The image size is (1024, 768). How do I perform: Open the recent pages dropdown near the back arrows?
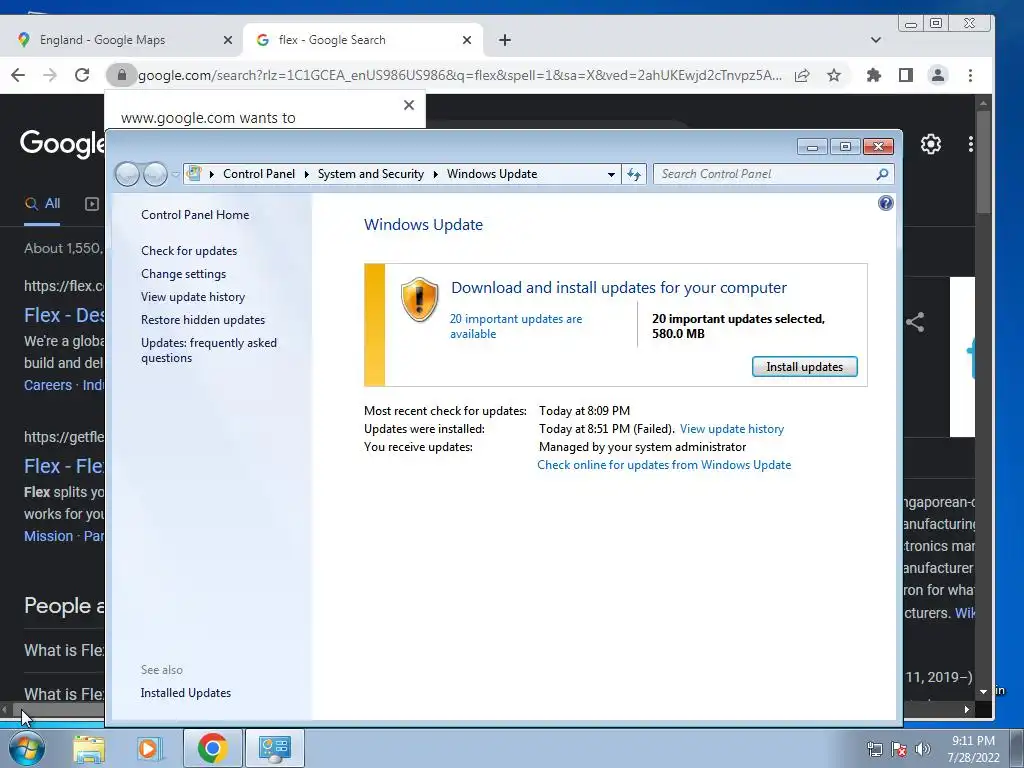(x=175, y=174)
